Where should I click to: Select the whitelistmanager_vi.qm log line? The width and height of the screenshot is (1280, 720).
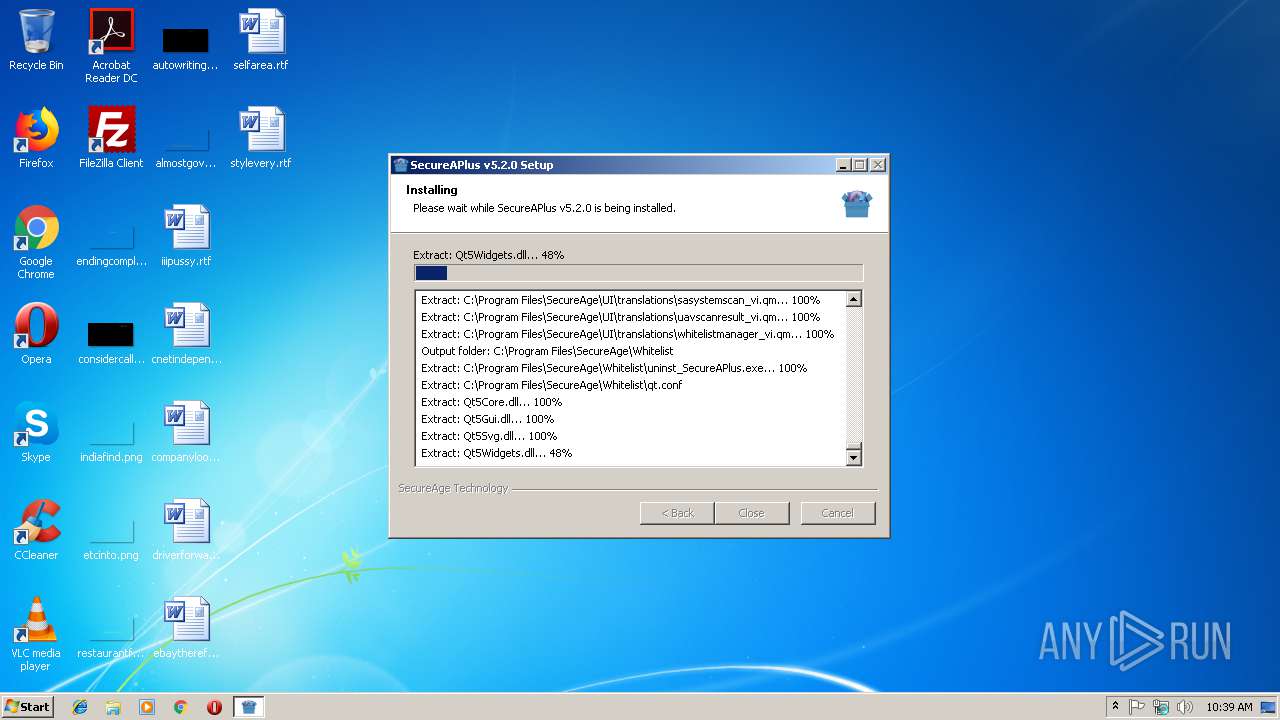coord(627,334)
